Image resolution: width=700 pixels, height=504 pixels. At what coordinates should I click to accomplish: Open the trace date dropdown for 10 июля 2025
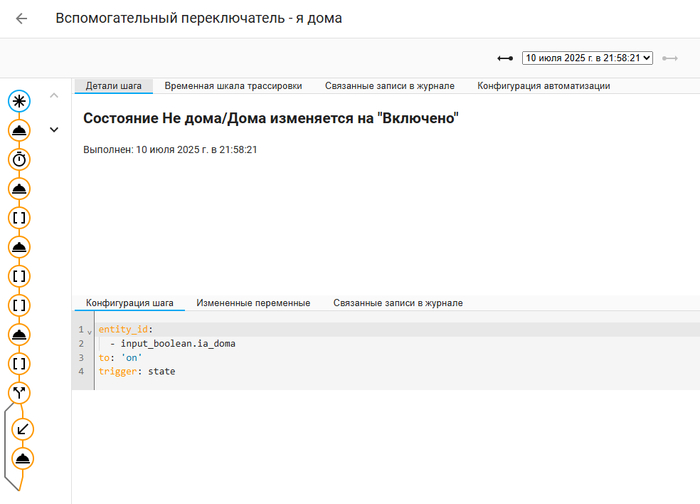pos(587,58)
